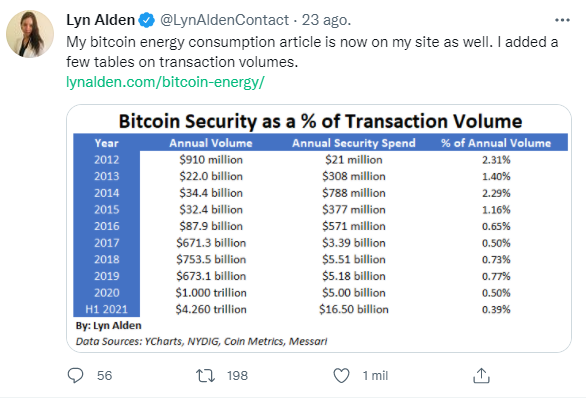The image size is (586, 398).
Task: Click the H1 2021 row in the table image
Action: 320,309
